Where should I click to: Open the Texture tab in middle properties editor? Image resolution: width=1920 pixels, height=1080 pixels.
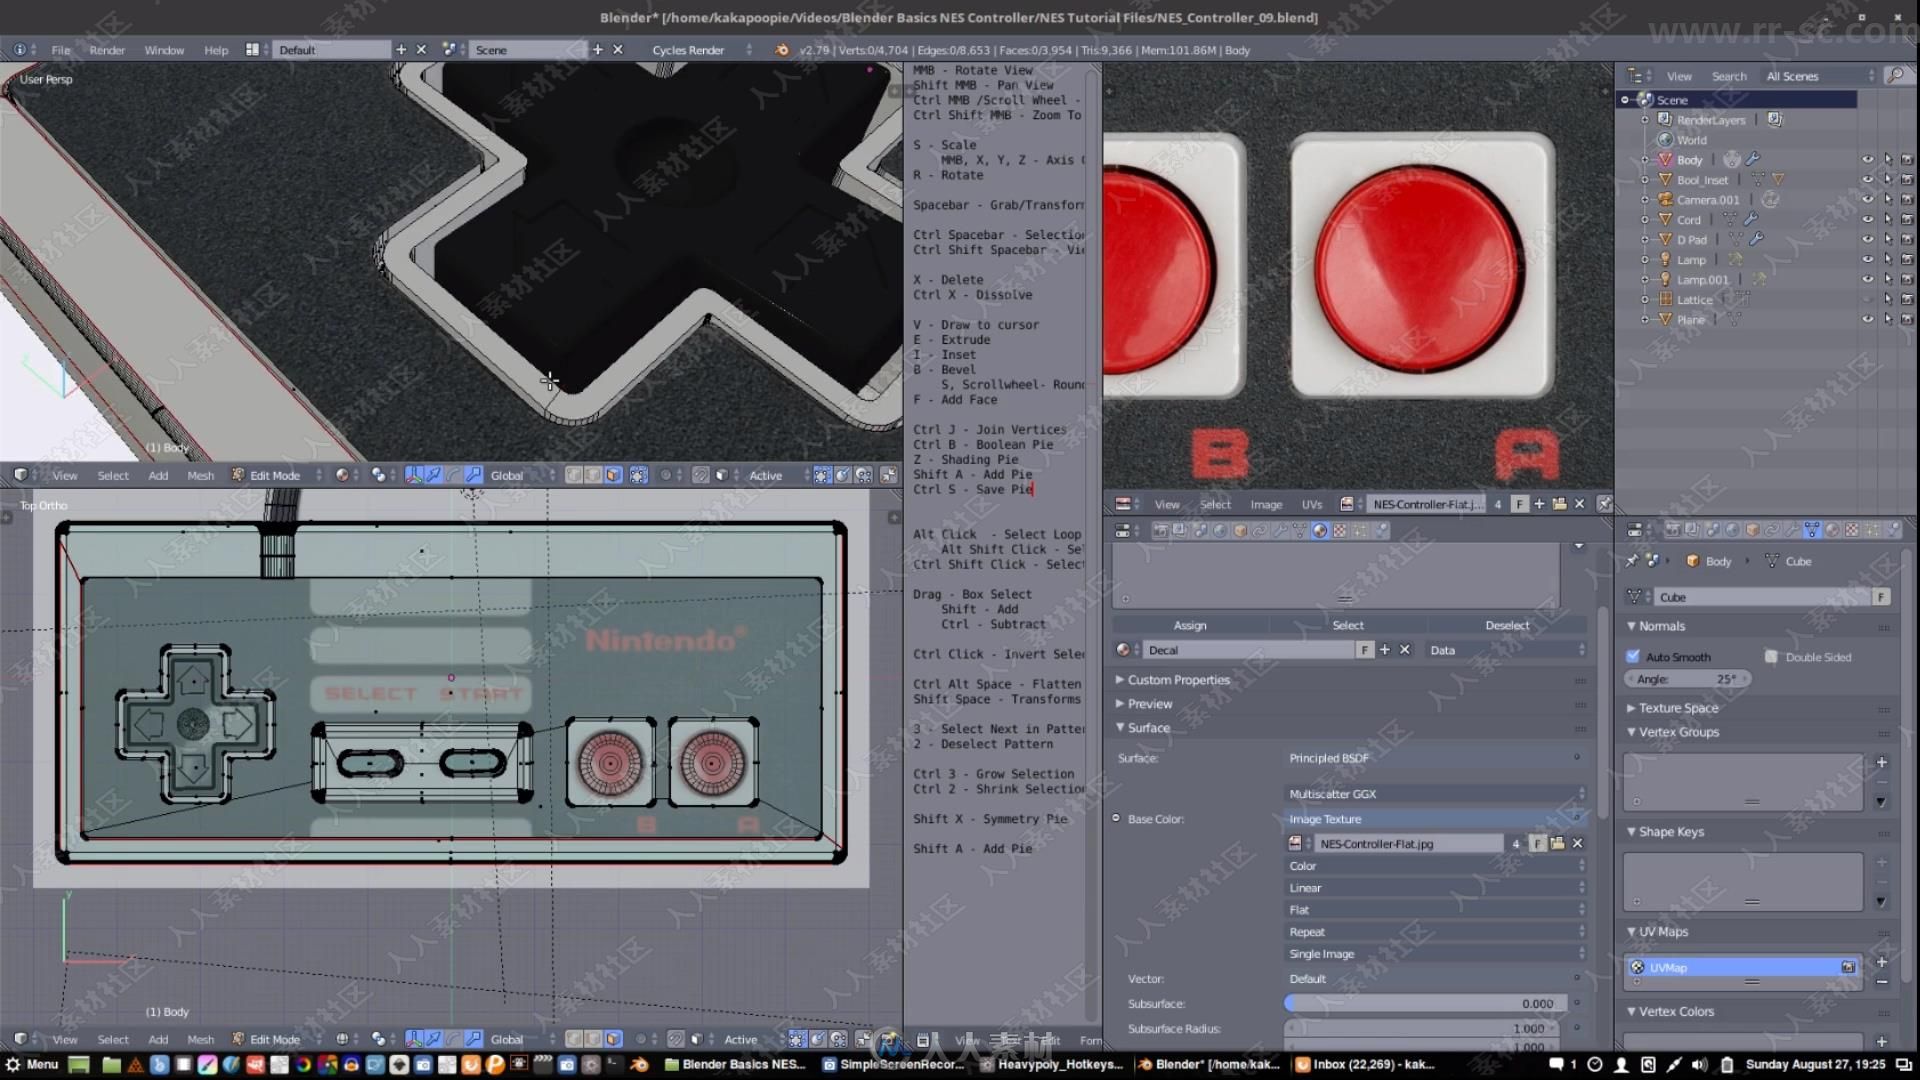pyautogui.click(x=1340, y=531)
